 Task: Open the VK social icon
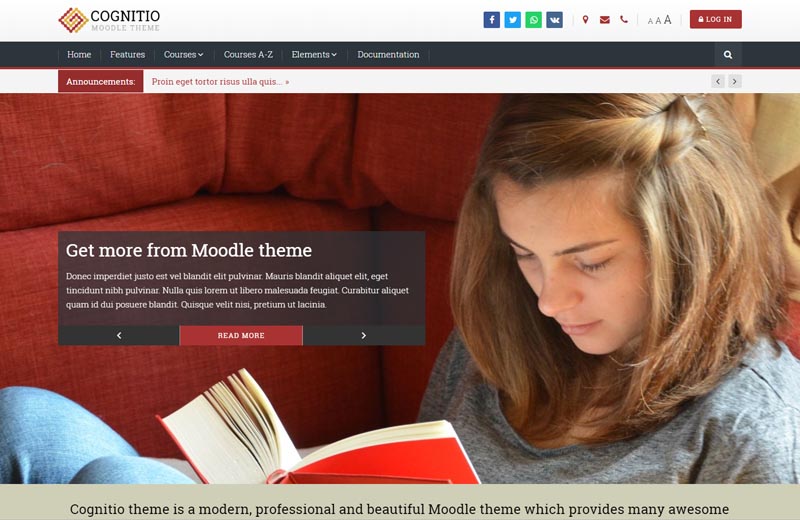point(554,20)
